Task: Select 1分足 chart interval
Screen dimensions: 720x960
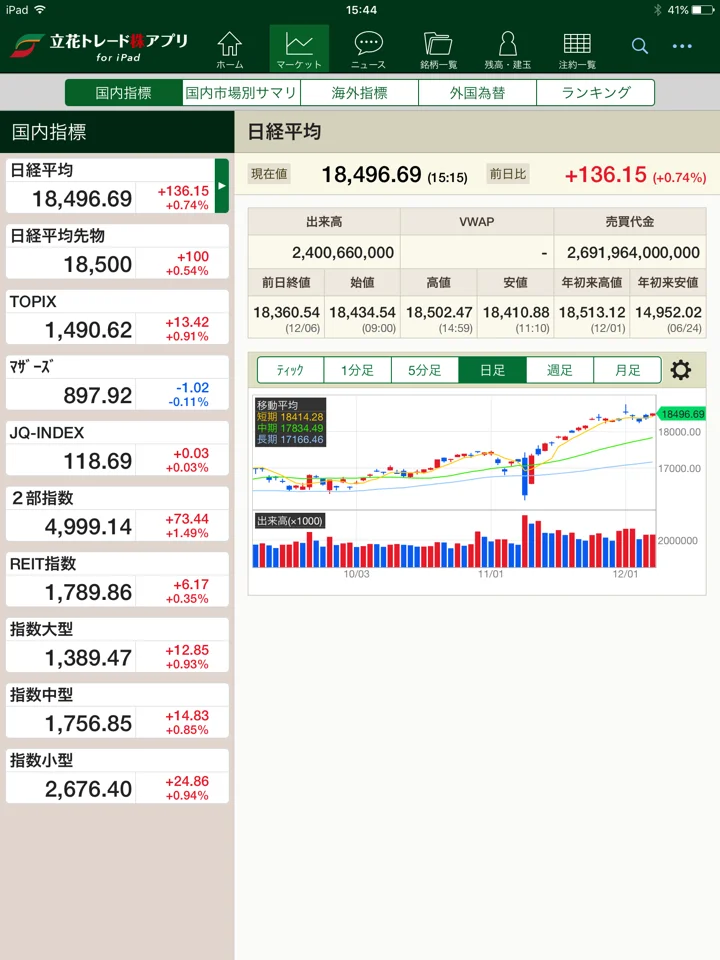Action: point(358,370)
